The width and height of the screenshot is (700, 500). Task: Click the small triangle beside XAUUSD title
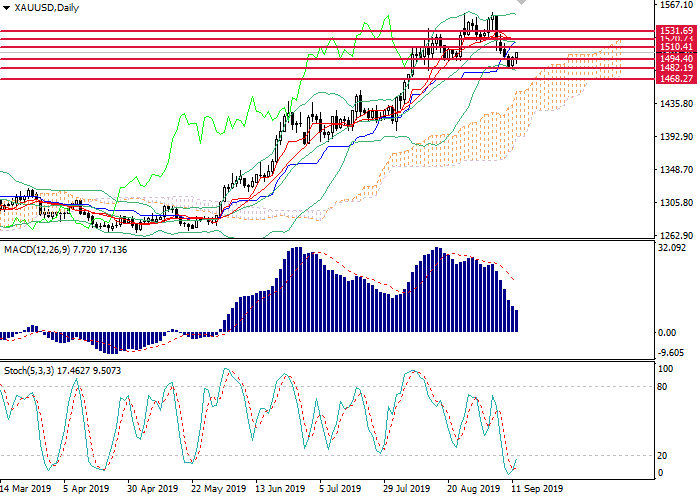click(6, 8)
